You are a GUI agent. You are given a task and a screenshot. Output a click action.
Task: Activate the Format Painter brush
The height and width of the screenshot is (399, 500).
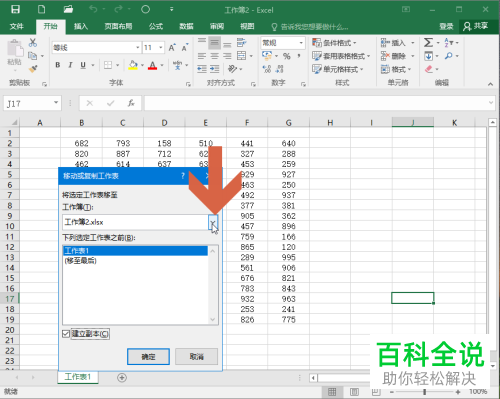coord(33,69)
